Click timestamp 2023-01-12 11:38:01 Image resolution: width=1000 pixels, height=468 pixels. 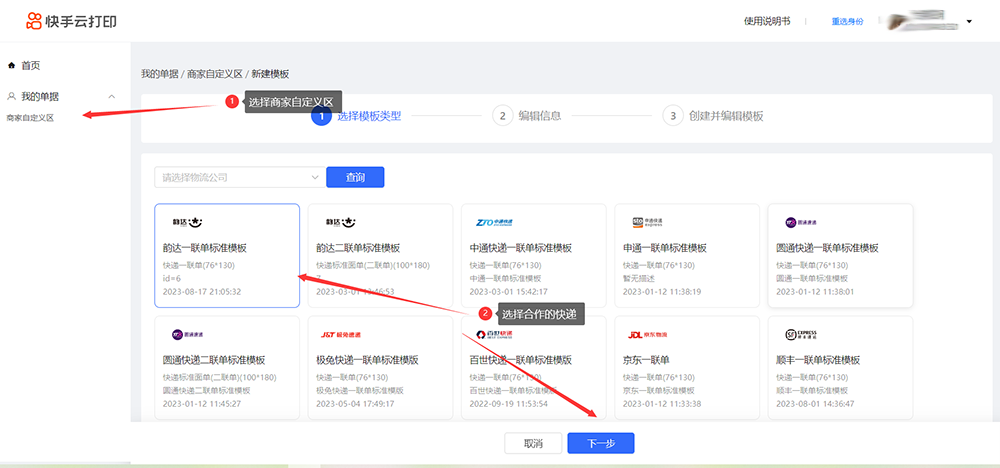[x=815, y=291]
